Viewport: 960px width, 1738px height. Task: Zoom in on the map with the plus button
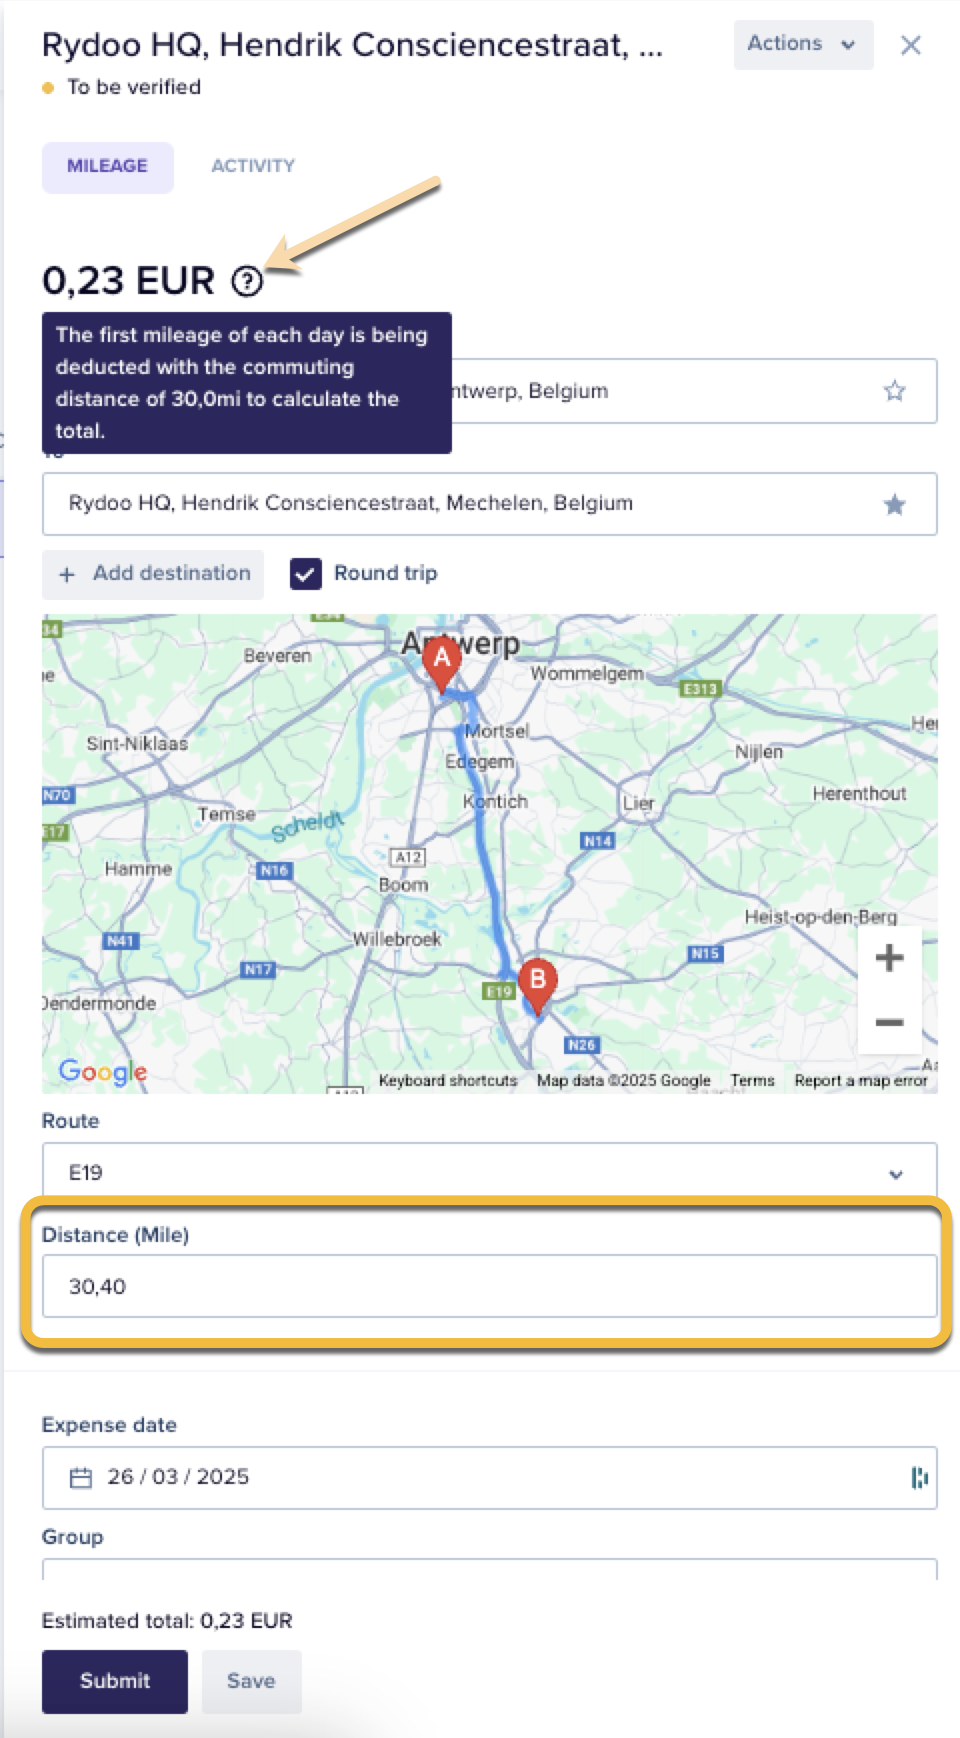coord(889,958)
